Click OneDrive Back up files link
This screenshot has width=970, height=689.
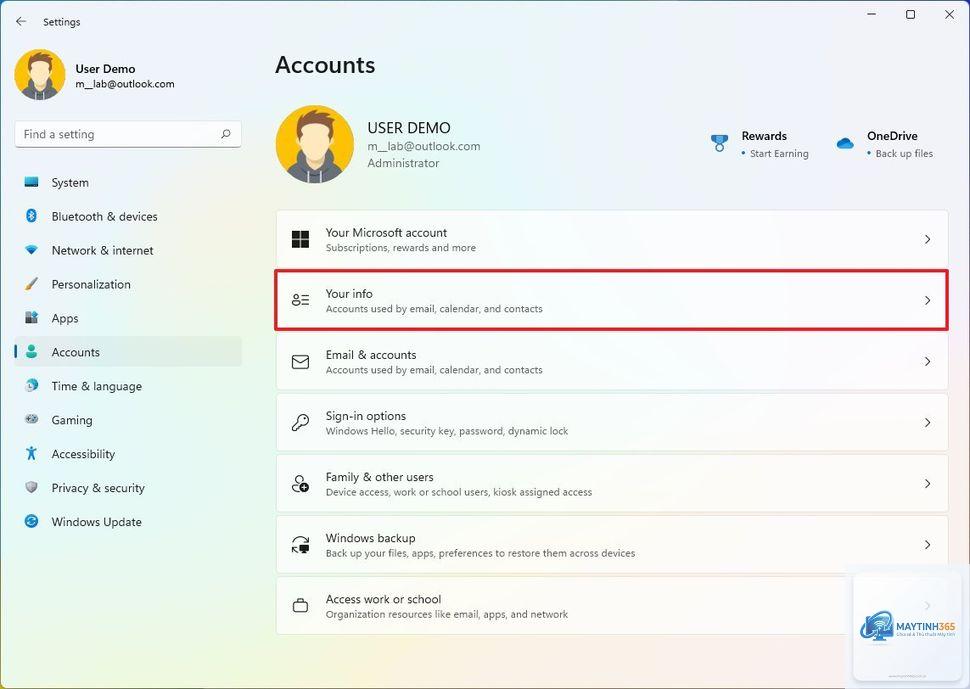tap(904, 153)
